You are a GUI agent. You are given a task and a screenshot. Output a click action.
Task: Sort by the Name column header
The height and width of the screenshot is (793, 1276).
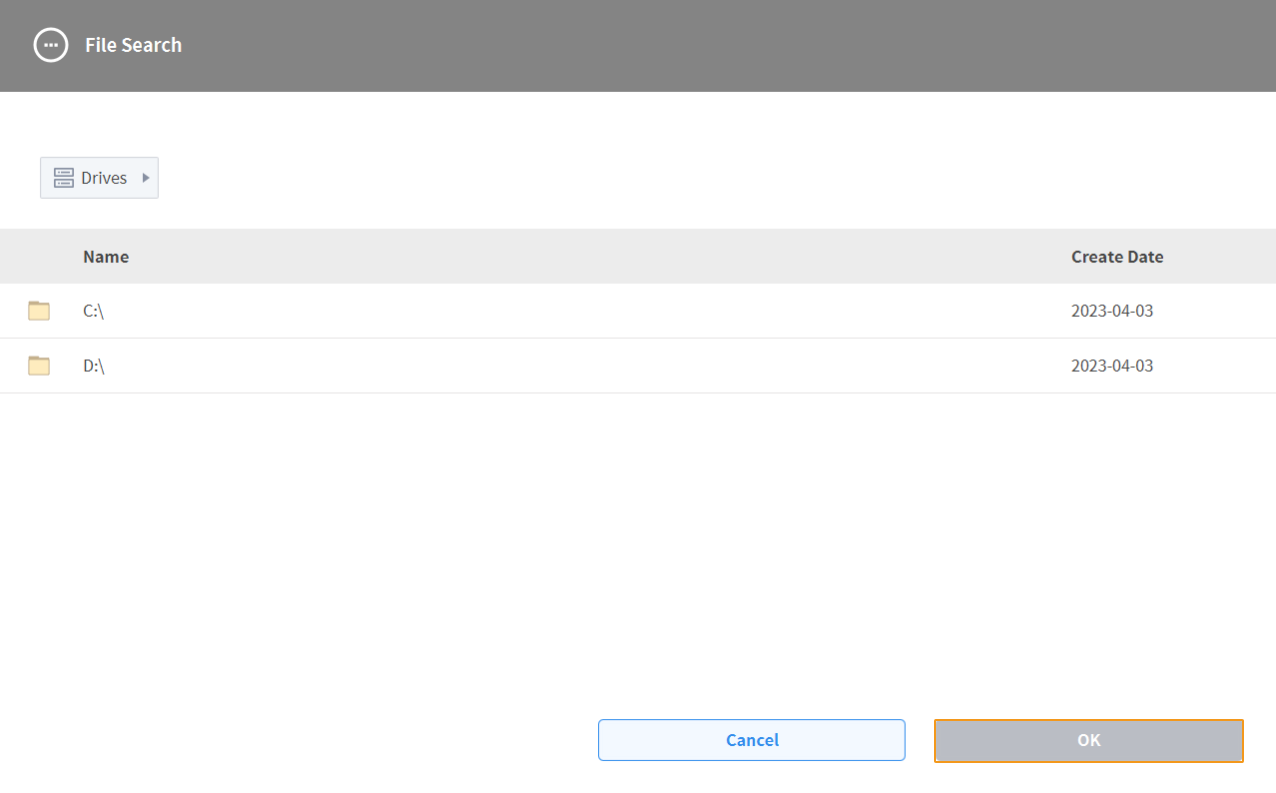pos(106,256)
